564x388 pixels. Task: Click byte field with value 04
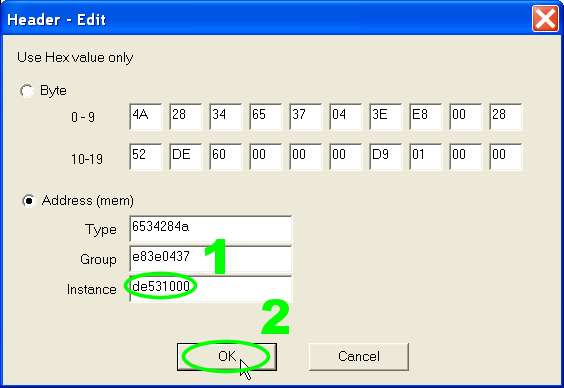[x=345, y=117]
